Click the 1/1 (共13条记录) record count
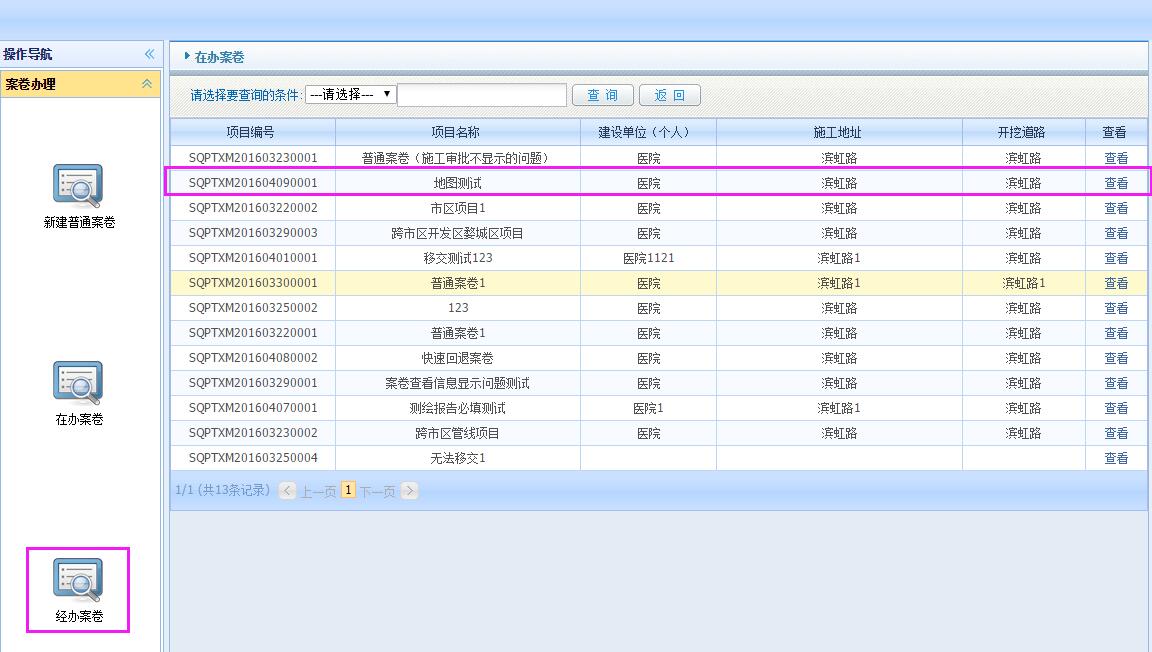The image size is (1152, 652). pos(223,490)
